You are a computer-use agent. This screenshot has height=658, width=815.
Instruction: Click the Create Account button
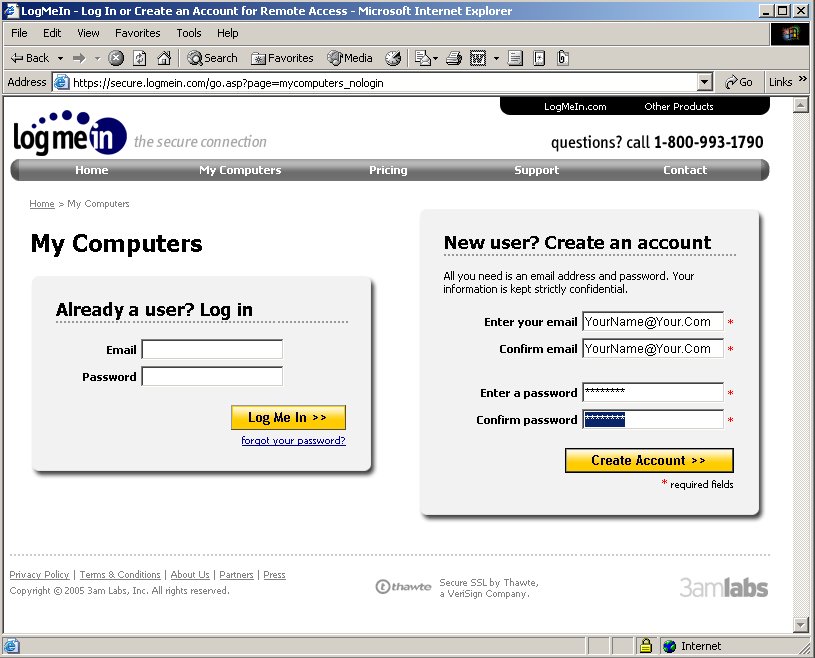pyautogui.click(x=649, y=460)
